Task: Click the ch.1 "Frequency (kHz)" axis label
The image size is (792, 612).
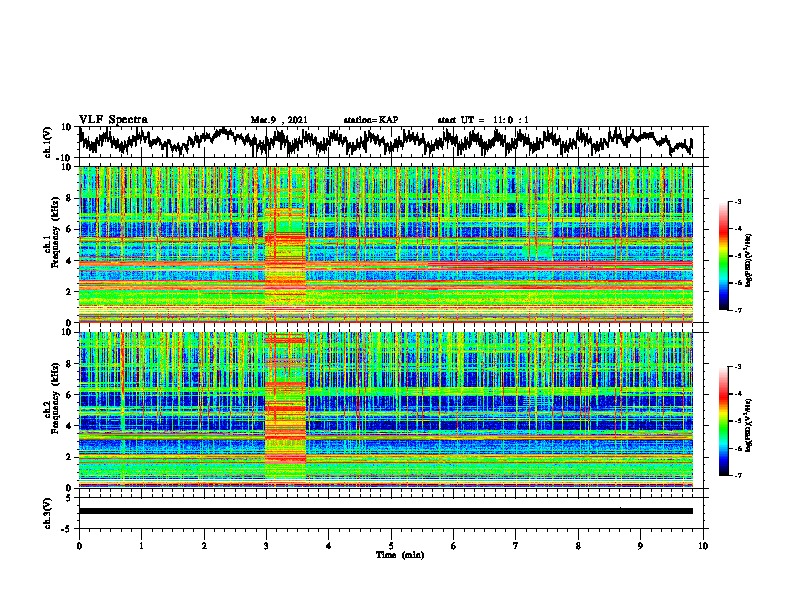Action: pyautogui.click(x=55, y=232)
